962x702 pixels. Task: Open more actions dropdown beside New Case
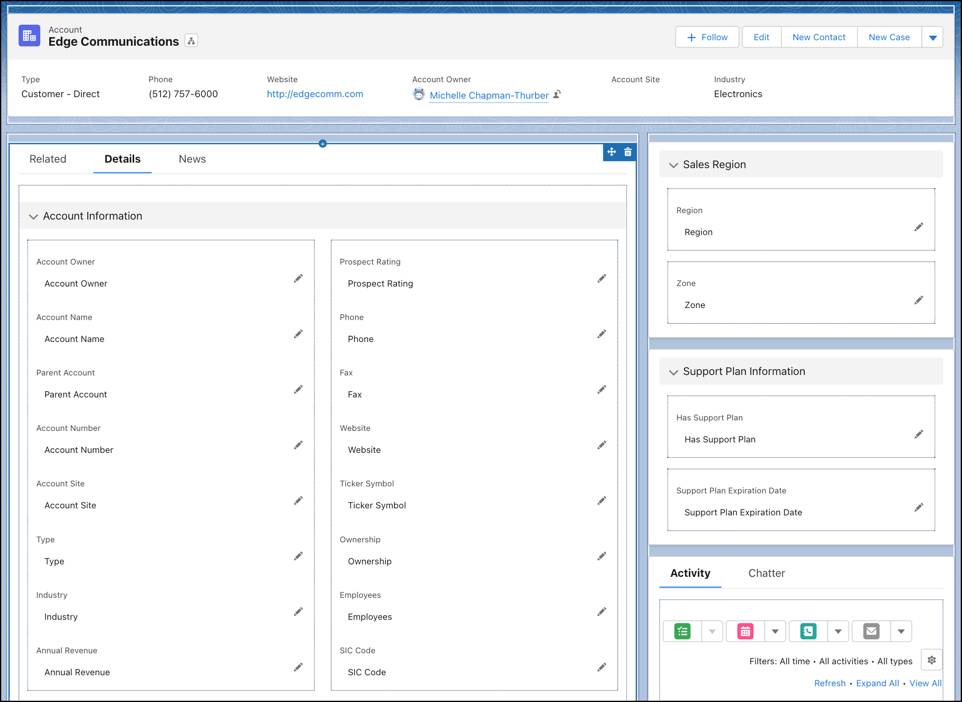[x=933, y=37]
